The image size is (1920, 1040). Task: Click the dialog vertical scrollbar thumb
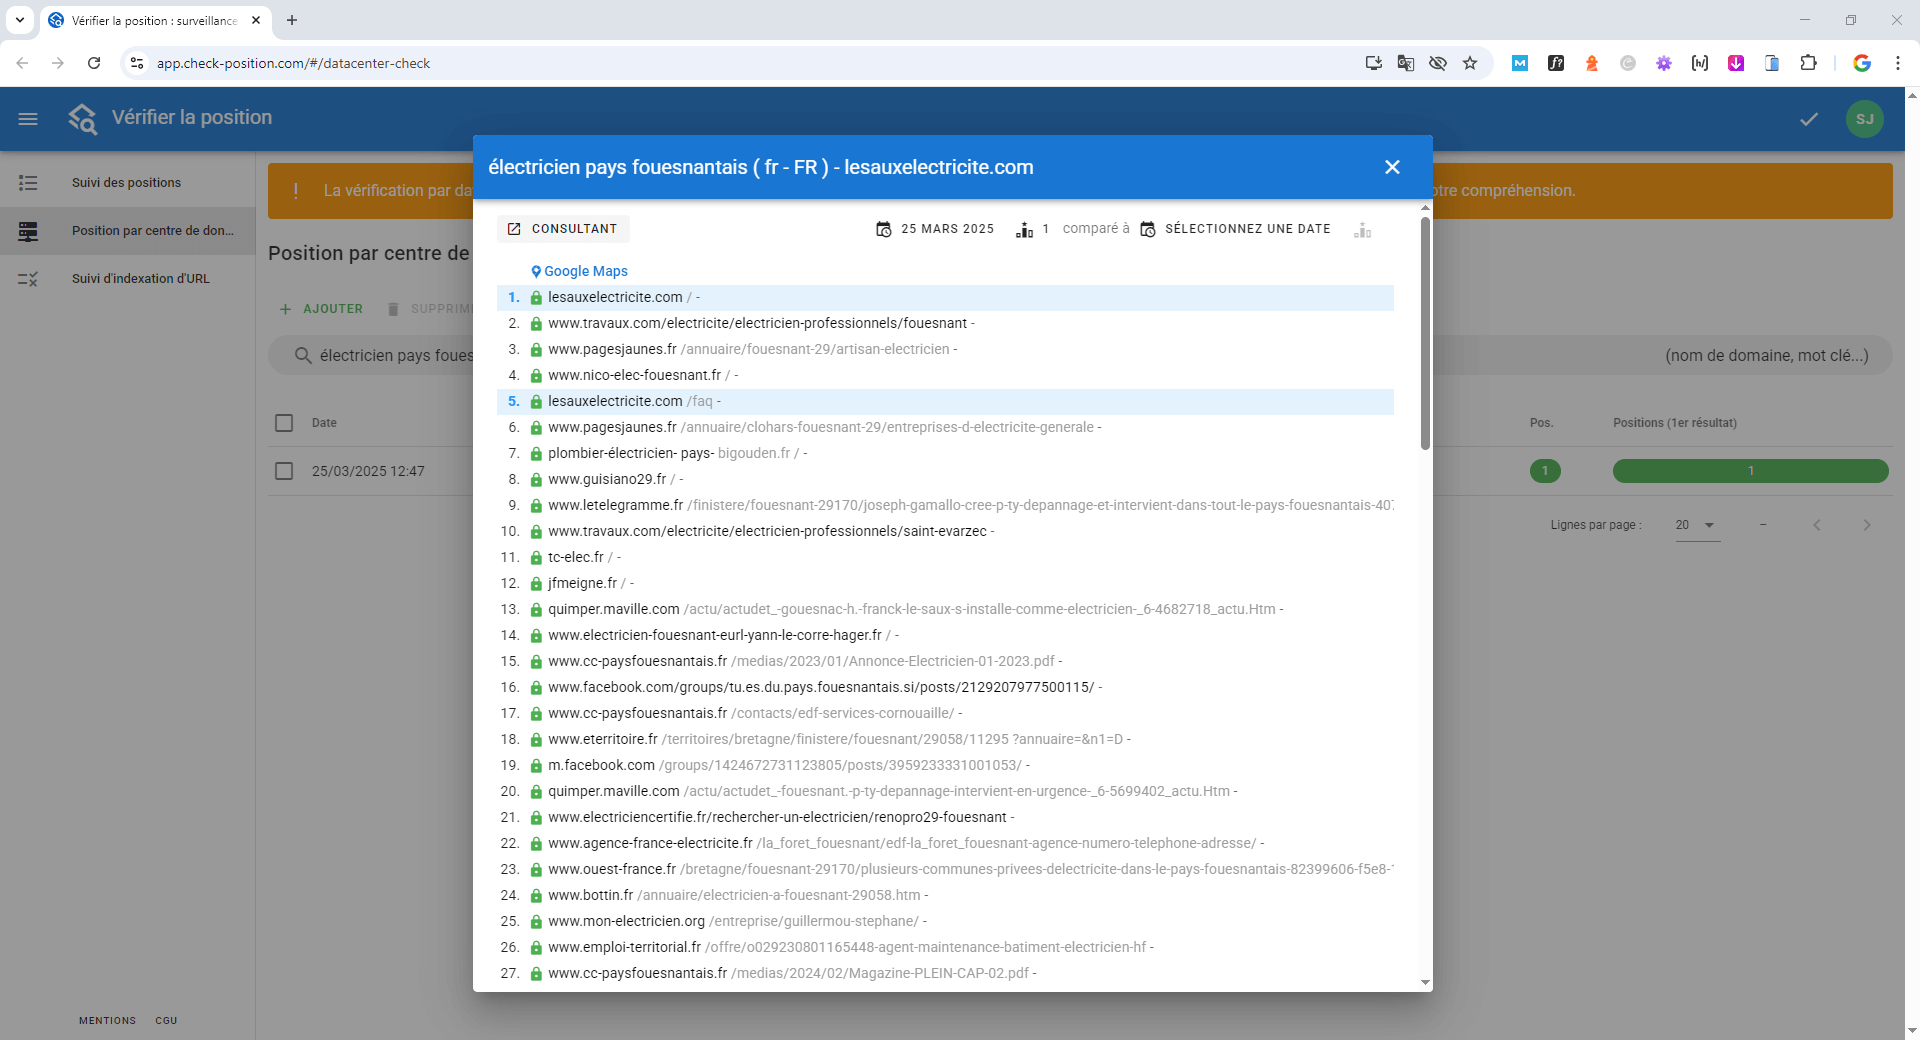1425,333
